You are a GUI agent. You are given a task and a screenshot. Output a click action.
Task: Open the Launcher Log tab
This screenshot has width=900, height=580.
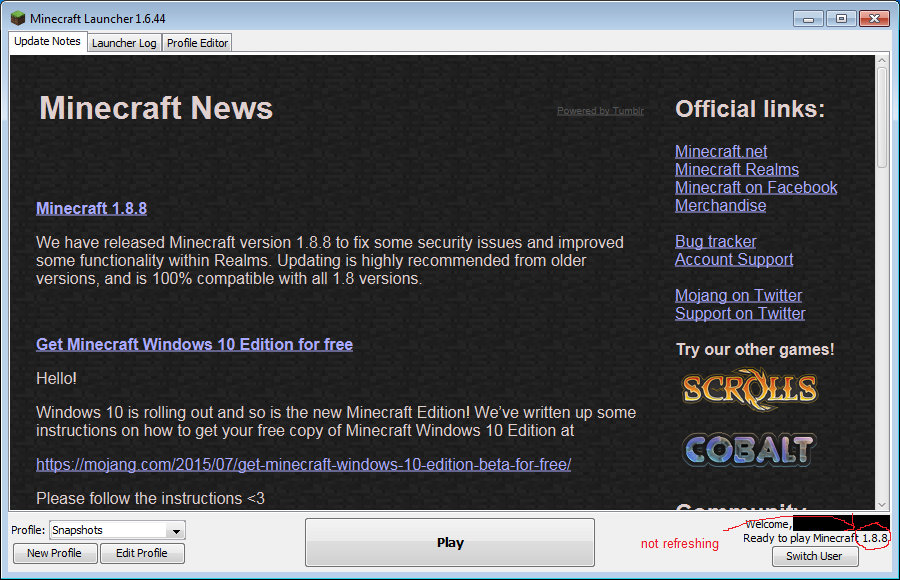[x=124, y=43]
